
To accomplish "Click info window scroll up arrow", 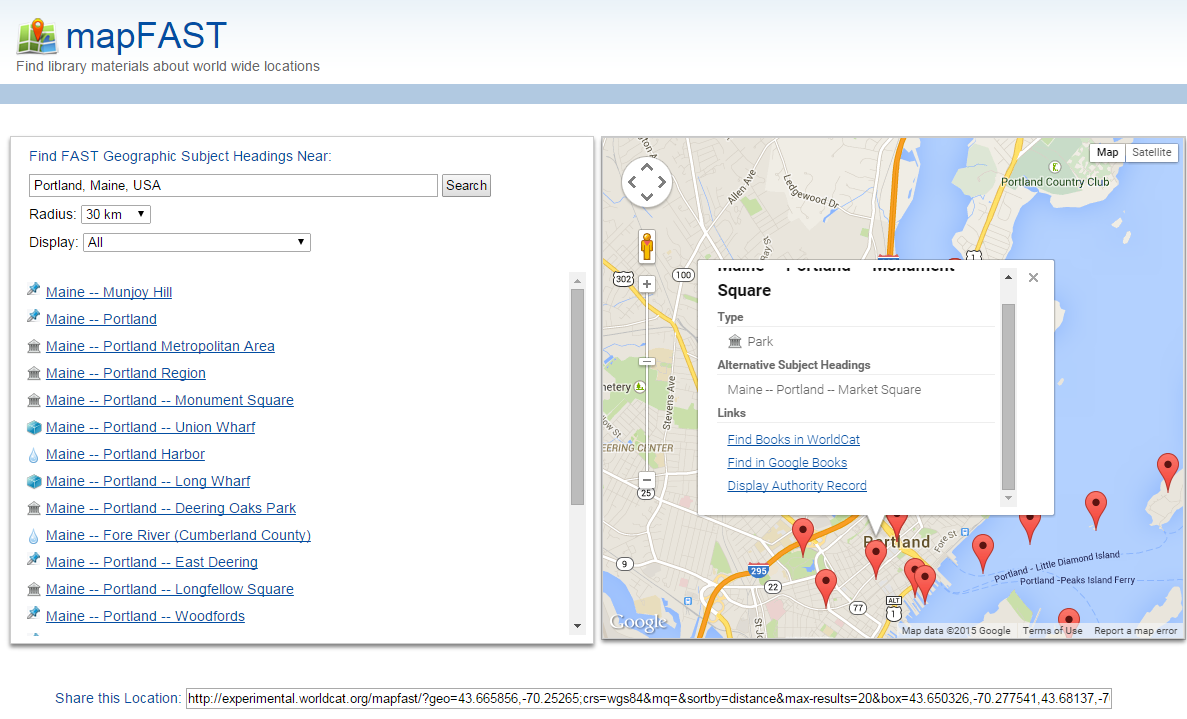I will pyautogui.click(x=1008, y=277).
